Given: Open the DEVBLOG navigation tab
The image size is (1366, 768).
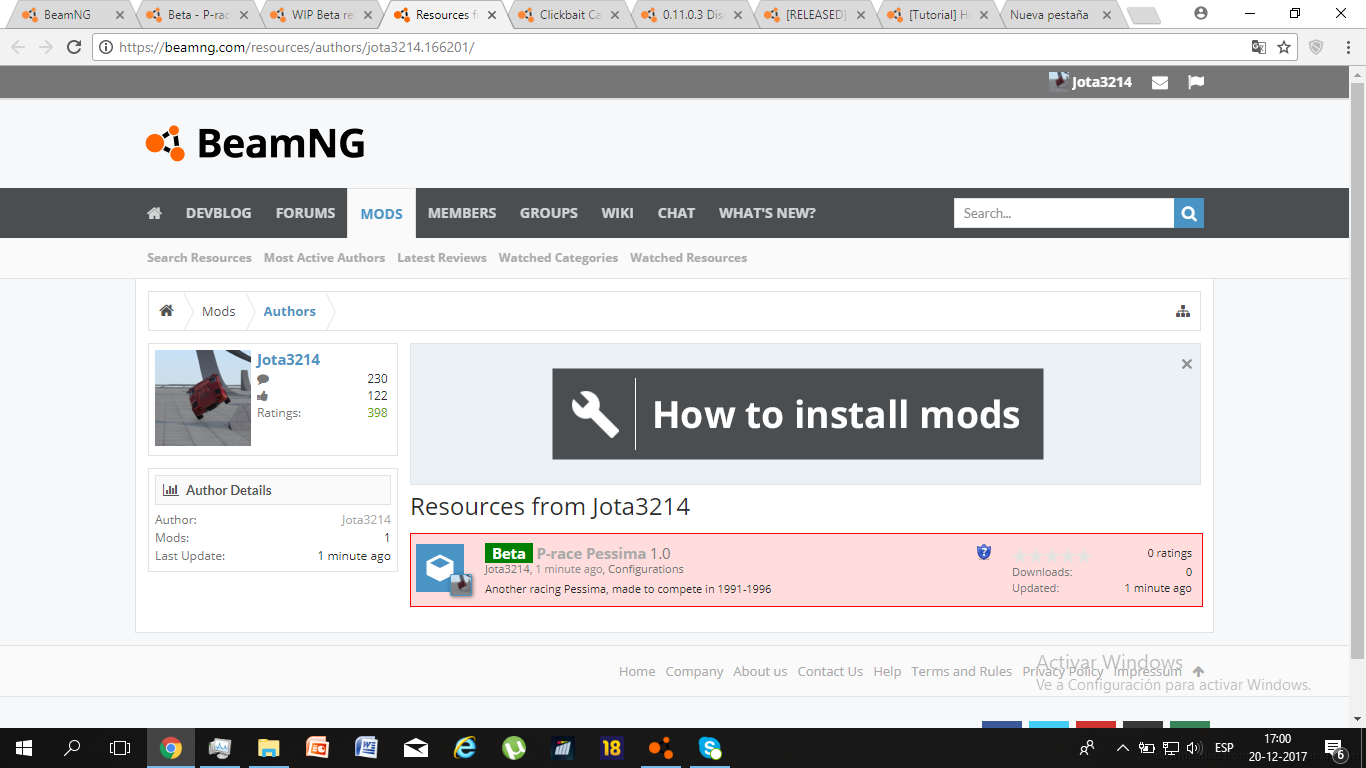Looking at the screenshot, I should point(219,213).
